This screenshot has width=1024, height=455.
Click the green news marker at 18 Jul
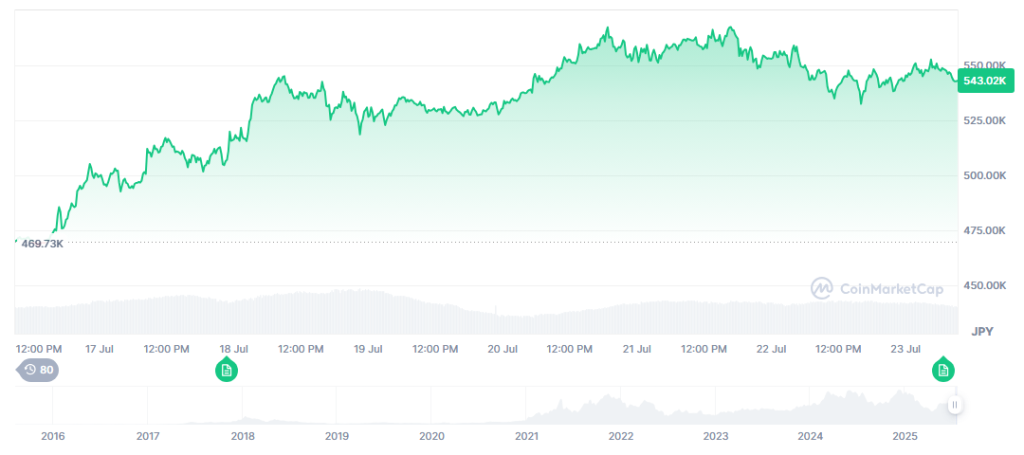(227, 371)
